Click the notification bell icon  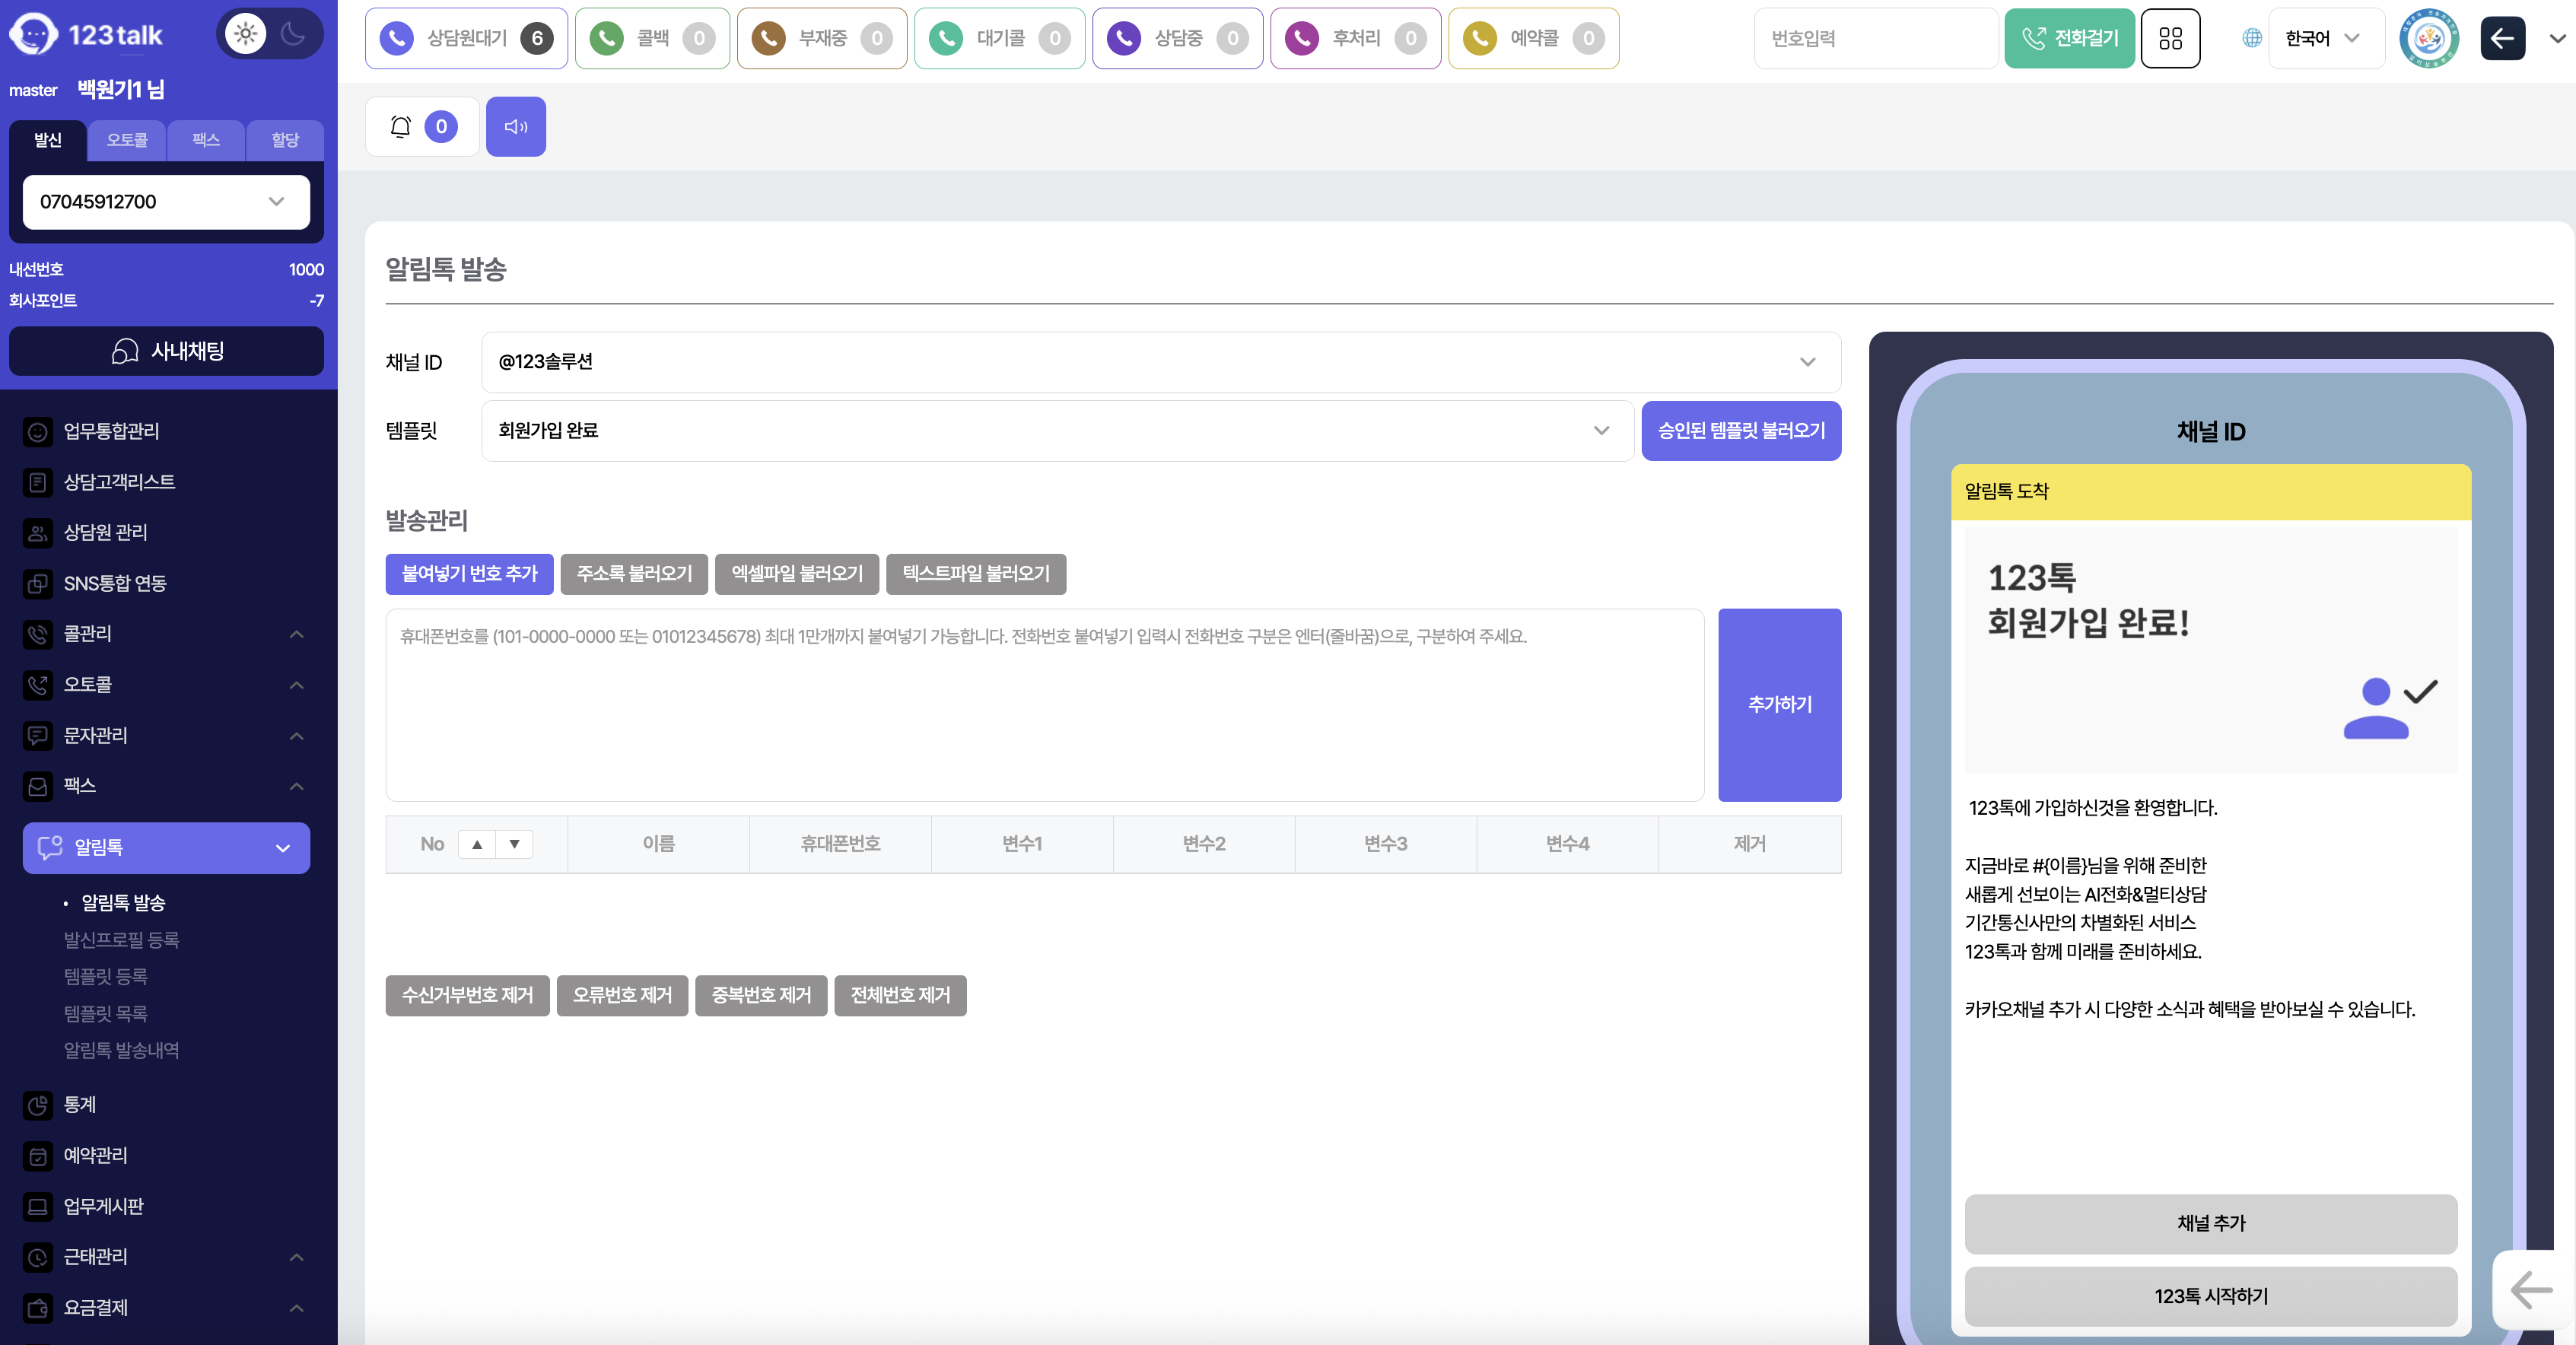tap(400, 127)
